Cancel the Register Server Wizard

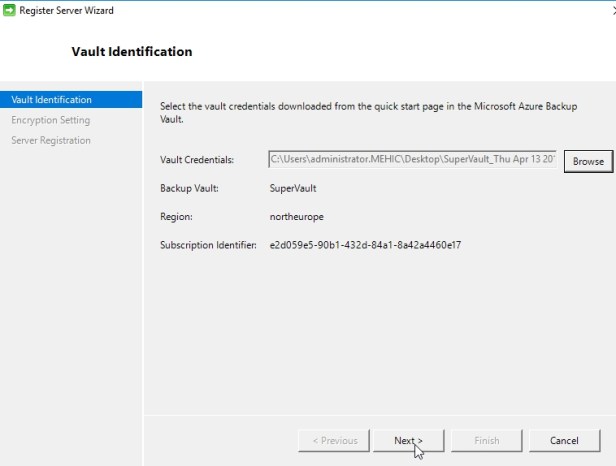(564, 440)
